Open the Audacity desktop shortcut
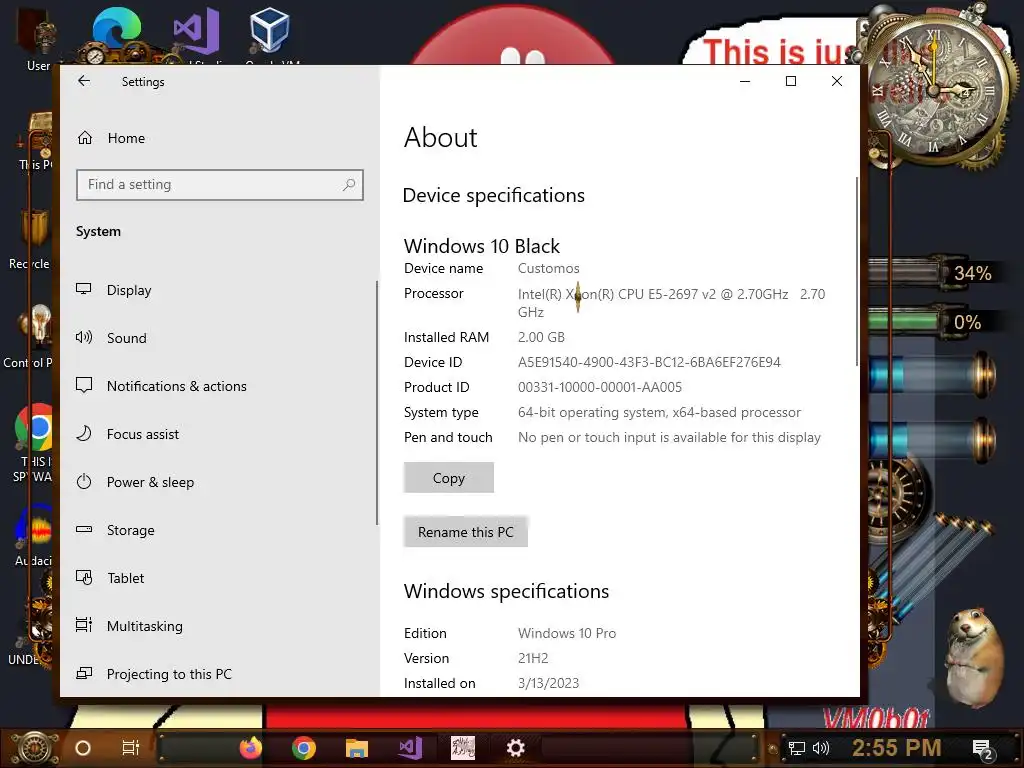1024x768 pixels. 34,528
